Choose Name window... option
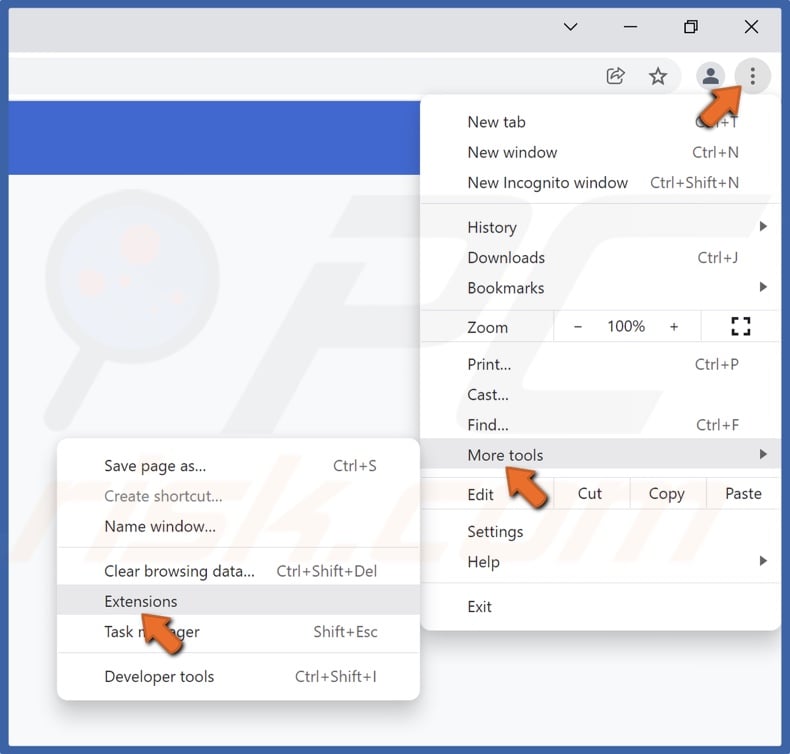Image resolution: width=790 pixels, height=754 pixels. [x=238, y=526]
